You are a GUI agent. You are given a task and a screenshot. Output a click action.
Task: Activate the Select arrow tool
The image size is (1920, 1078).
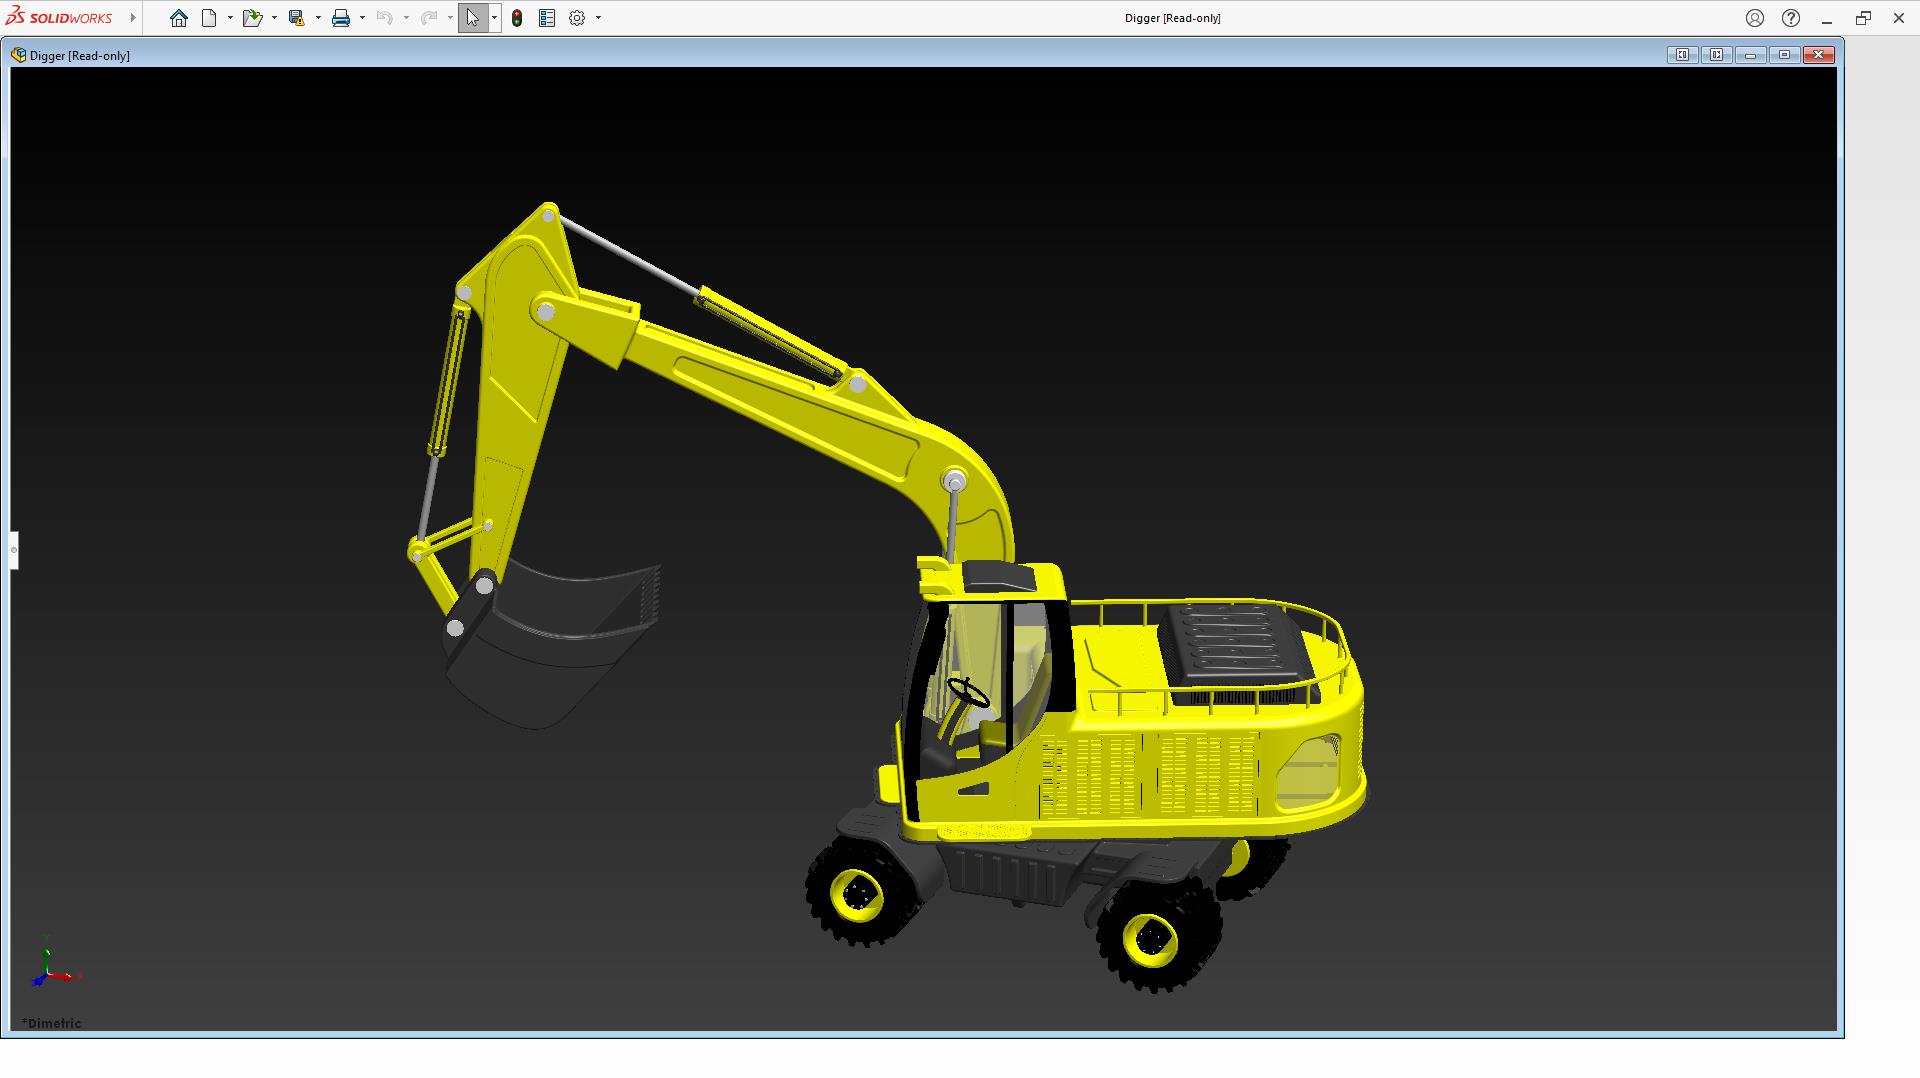click(472, 18)
